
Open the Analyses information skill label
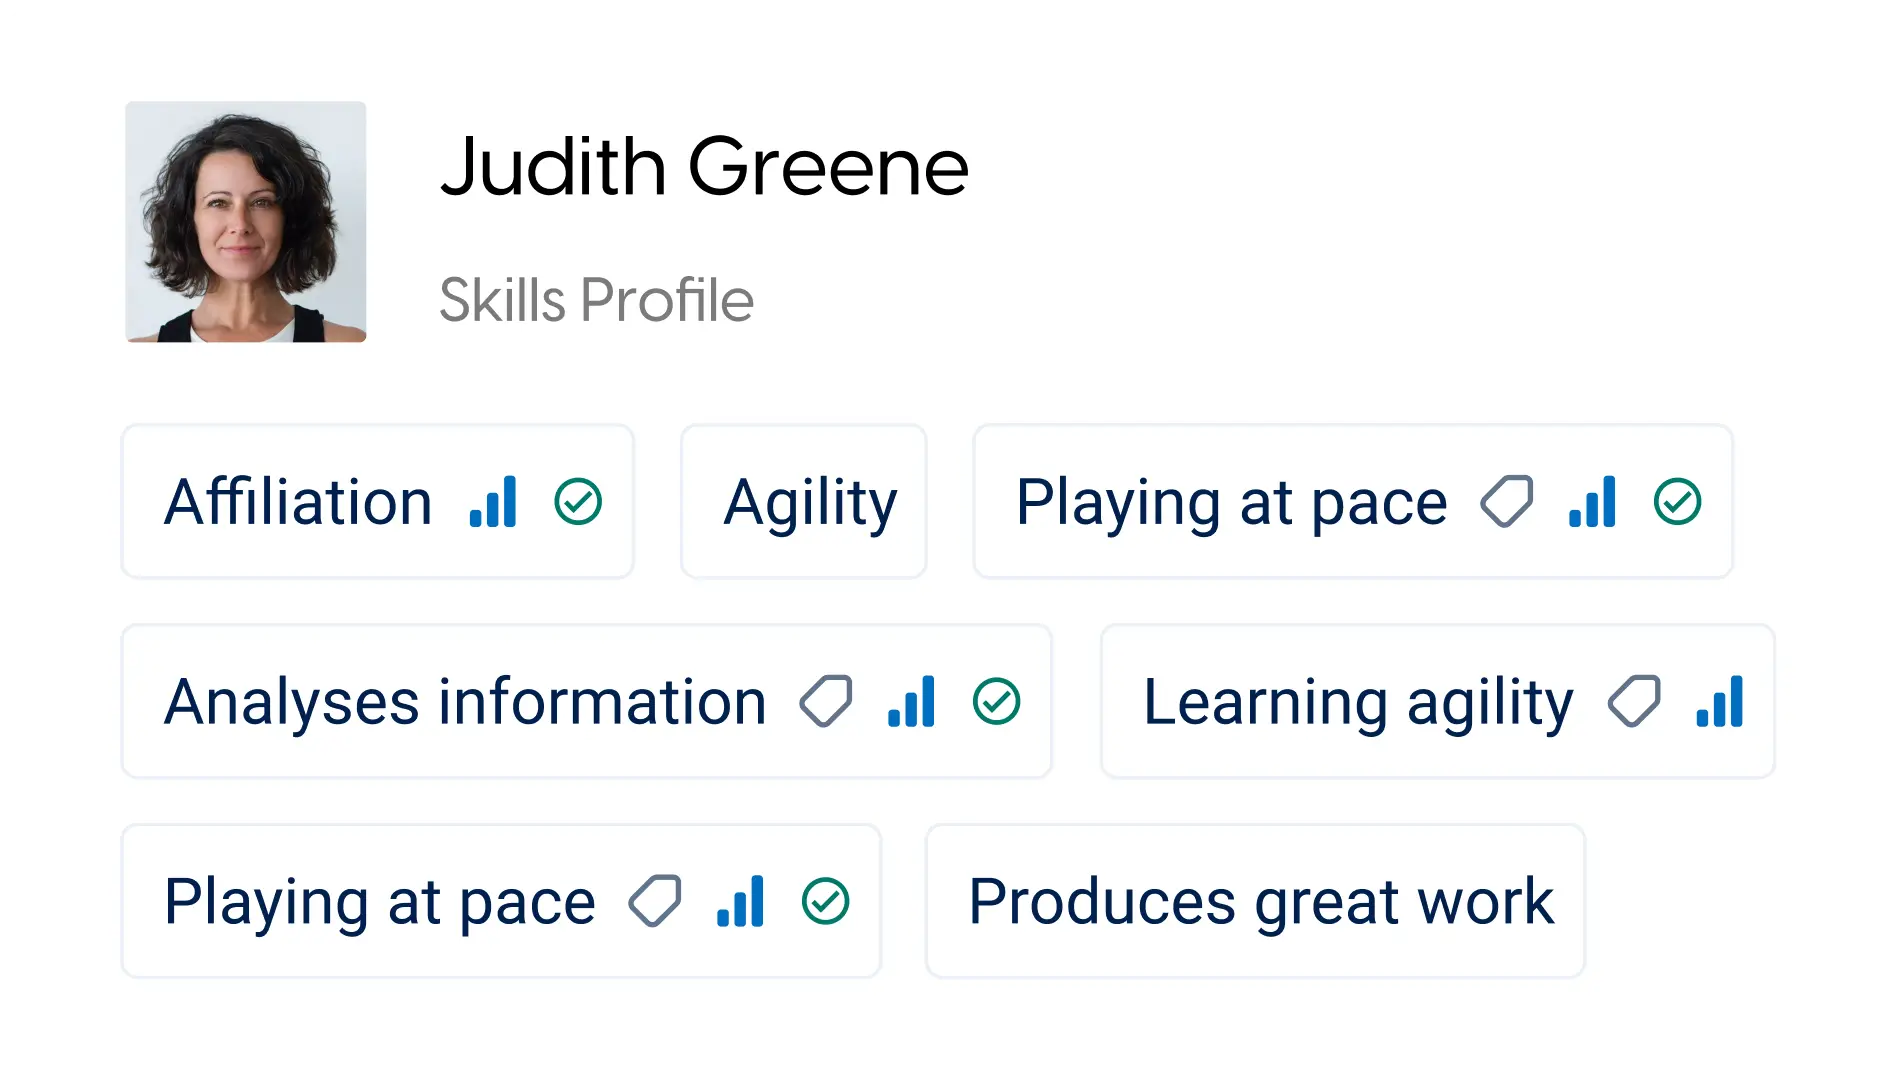(465, 702)
